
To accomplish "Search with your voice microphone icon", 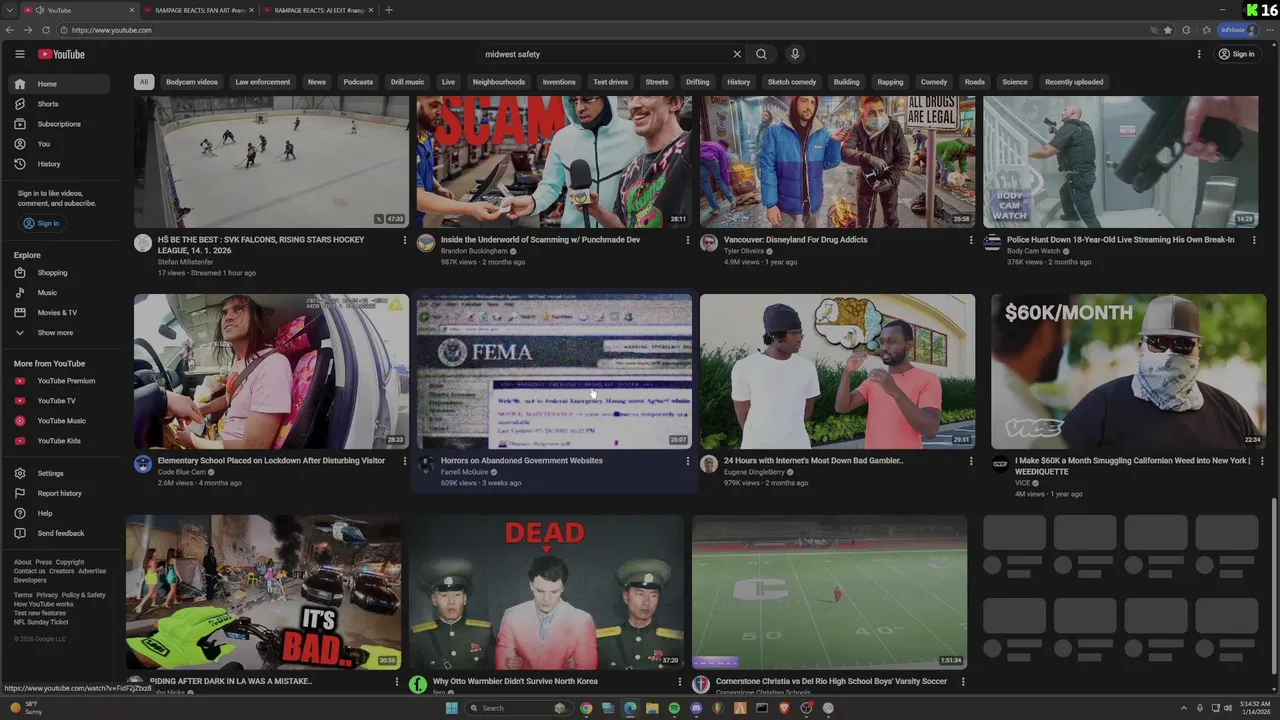I will click(x=795, y=54).
